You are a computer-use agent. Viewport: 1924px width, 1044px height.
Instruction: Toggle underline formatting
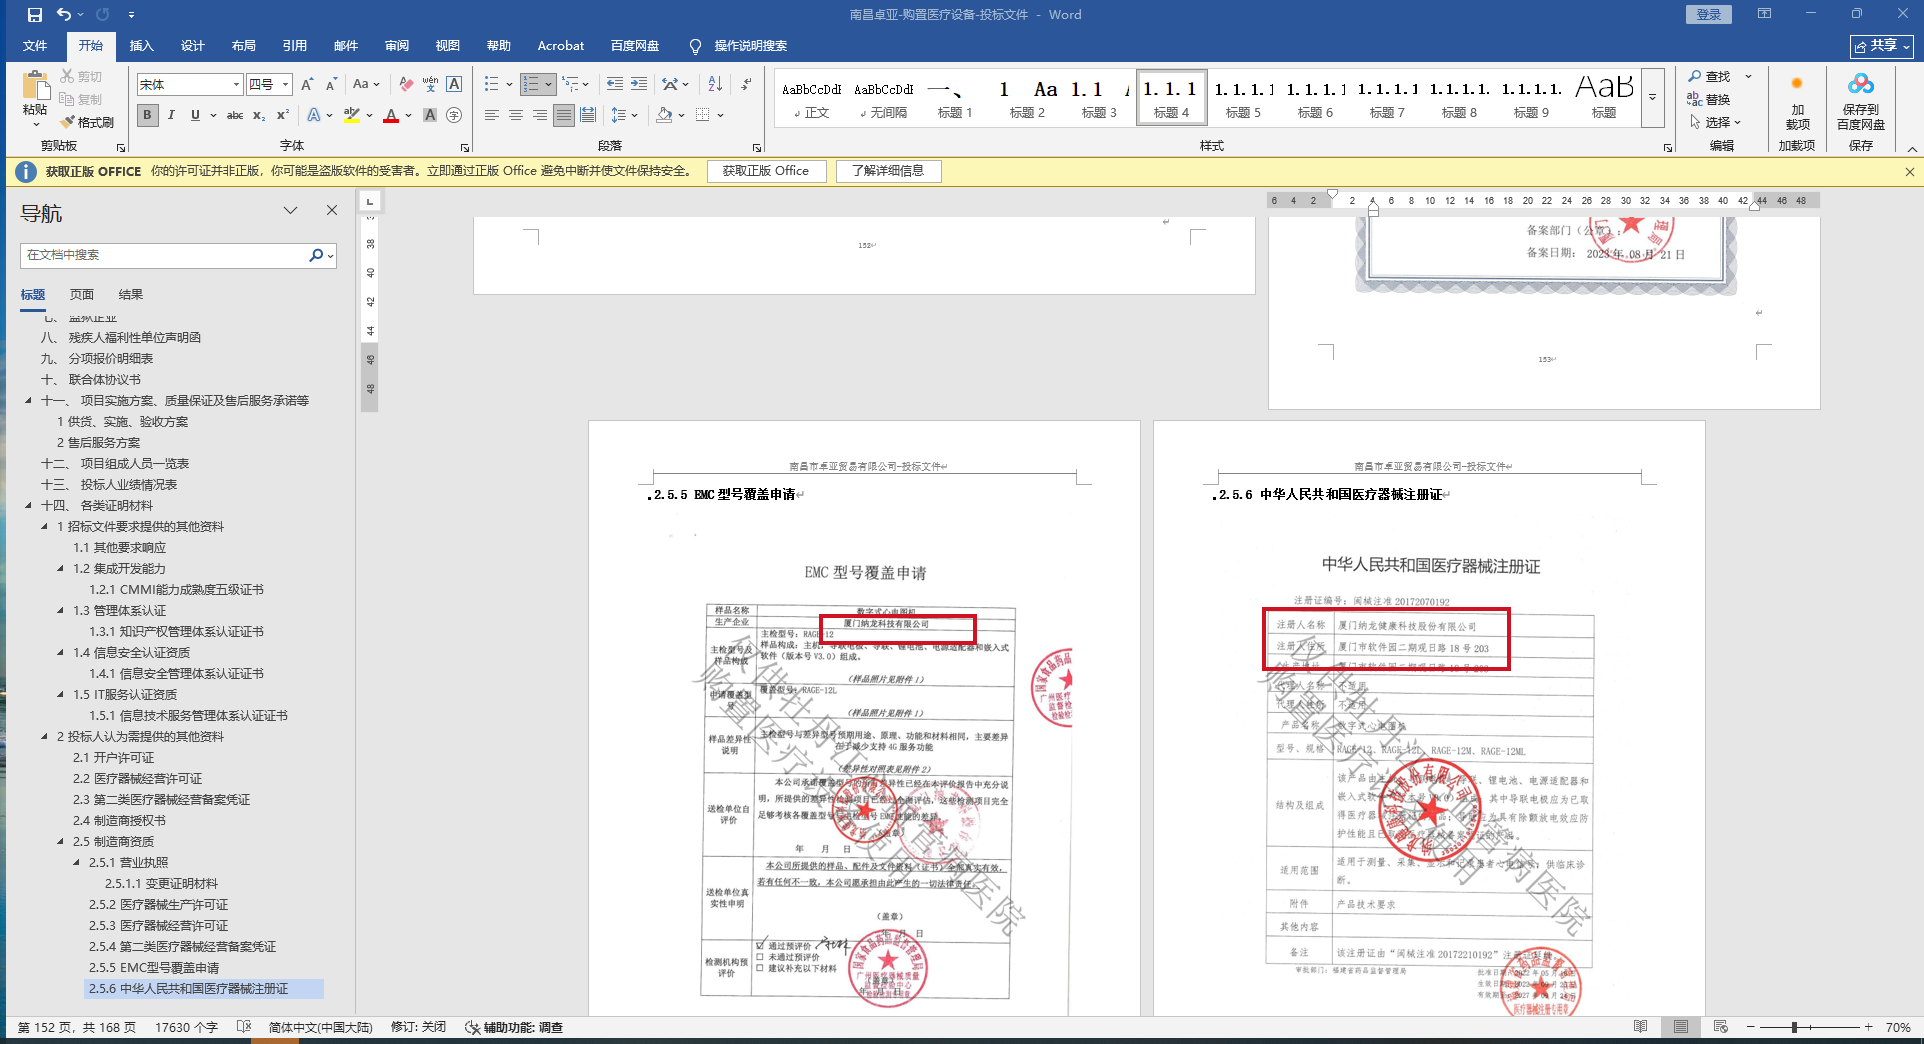[x=195, y=115]
